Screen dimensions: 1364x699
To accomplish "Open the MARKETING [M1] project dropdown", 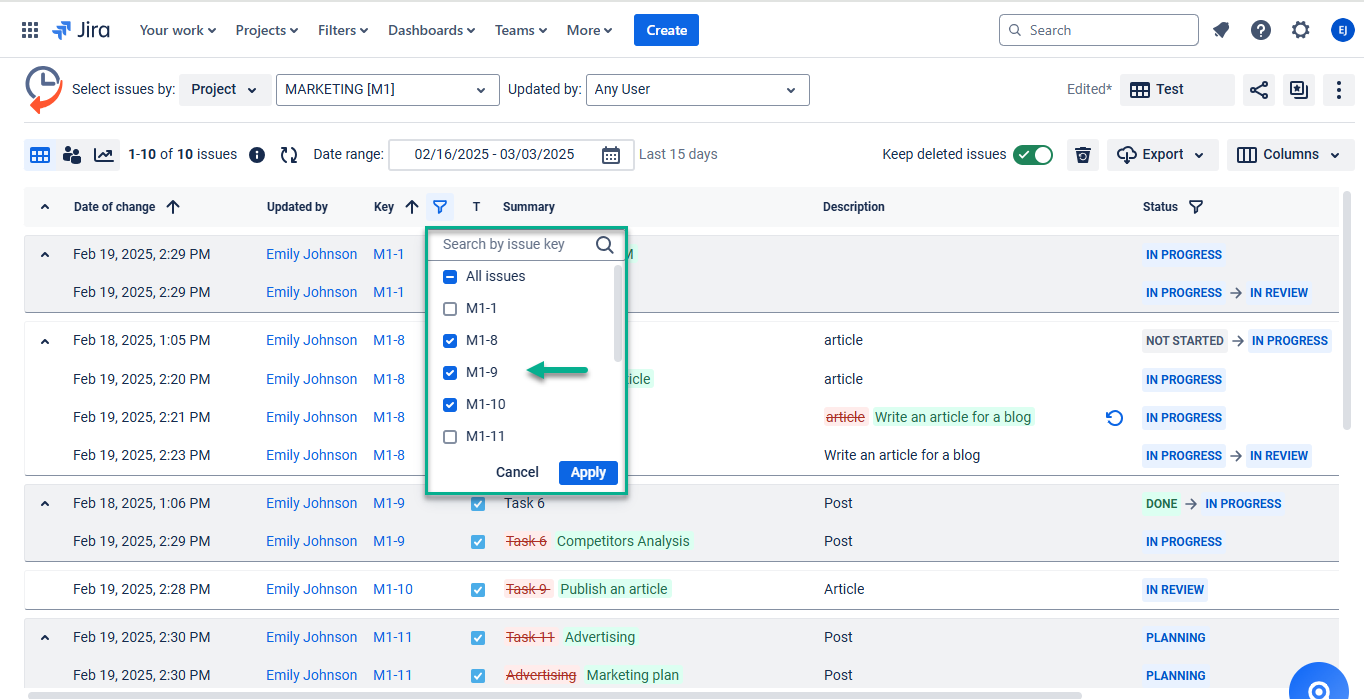I will click(387, 90).
